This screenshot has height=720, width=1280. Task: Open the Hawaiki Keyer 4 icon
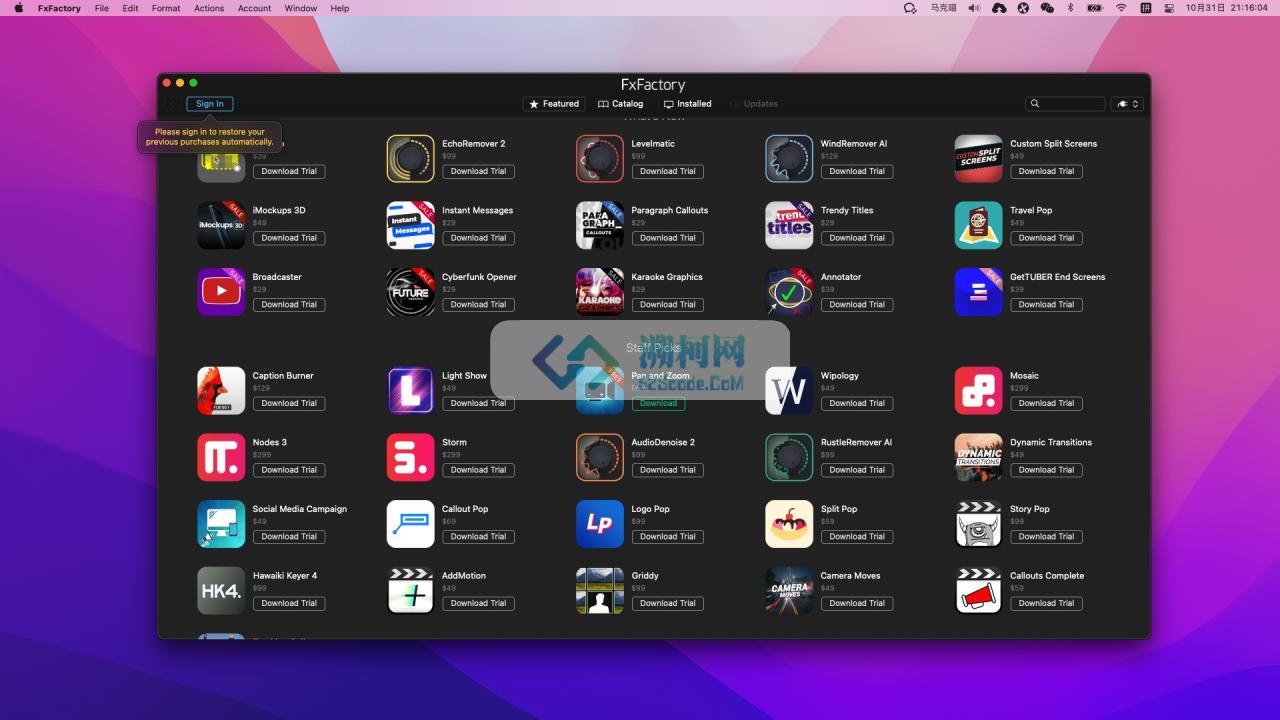[x=221, y=590]
